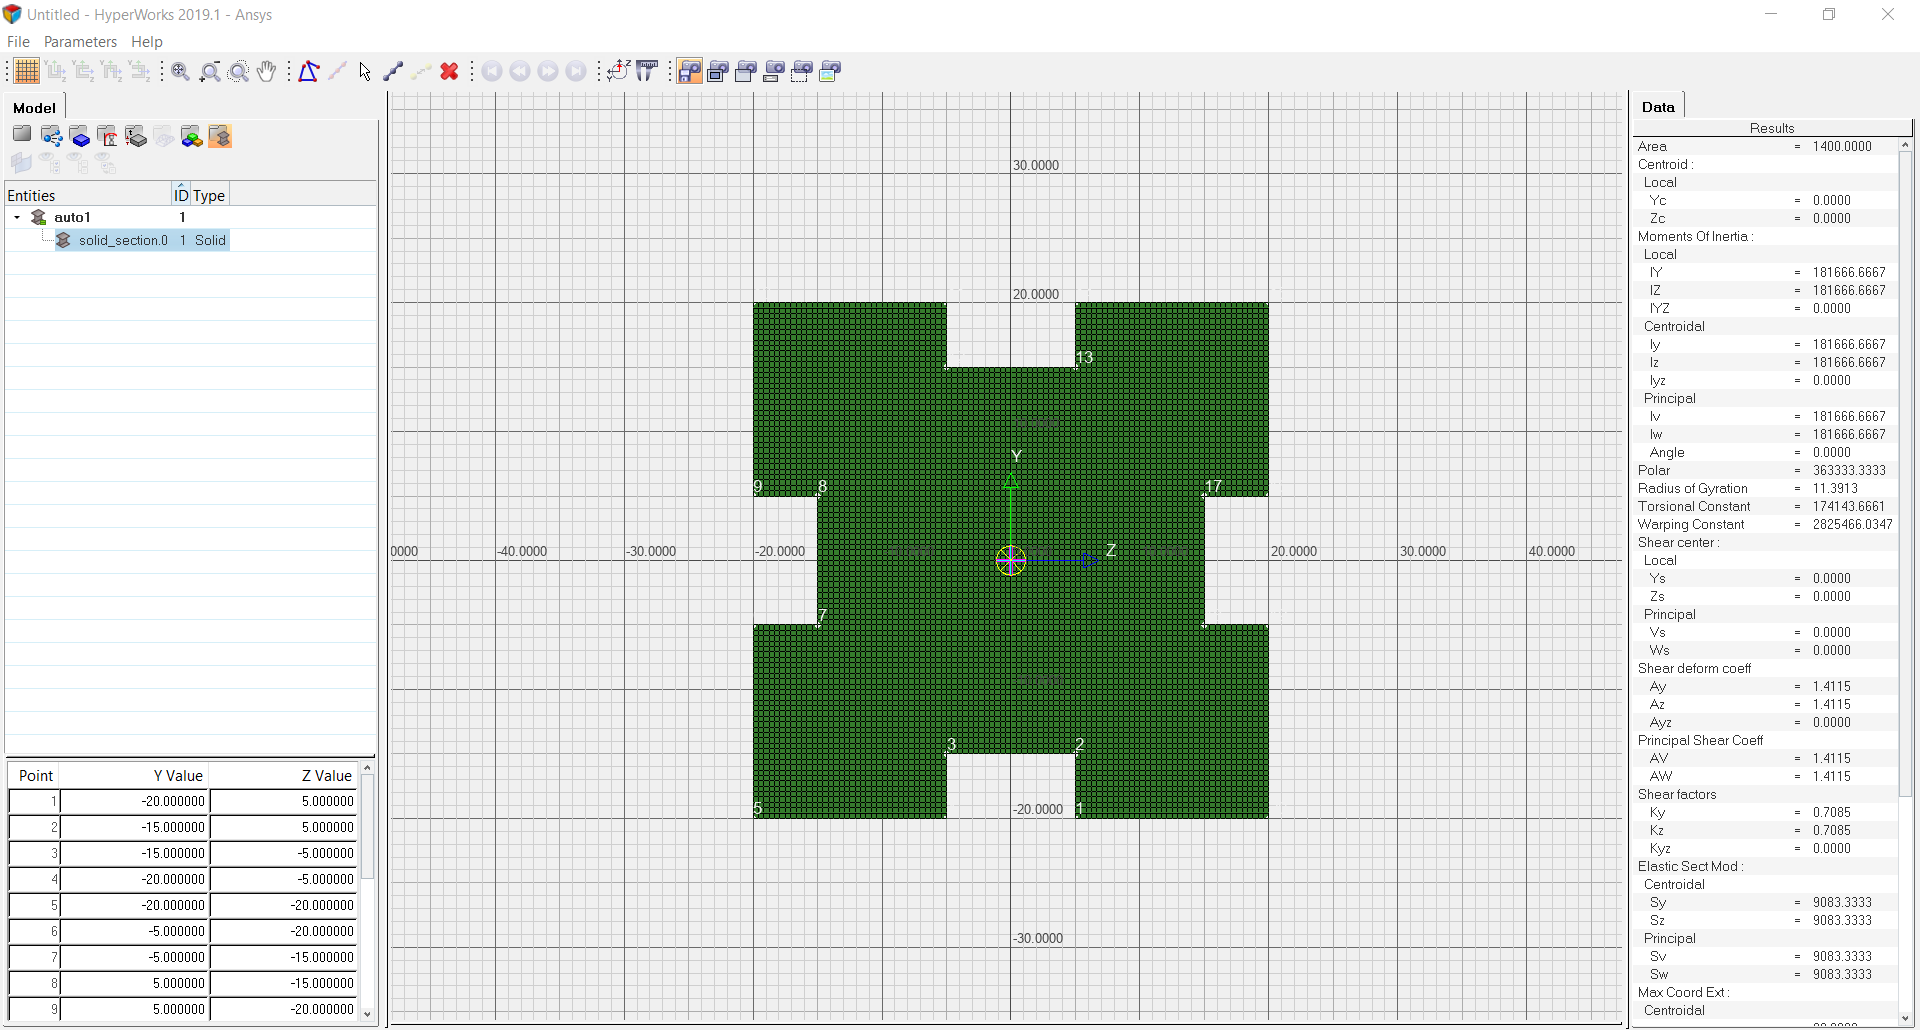Click the camera with picture icon

point(830,71)
